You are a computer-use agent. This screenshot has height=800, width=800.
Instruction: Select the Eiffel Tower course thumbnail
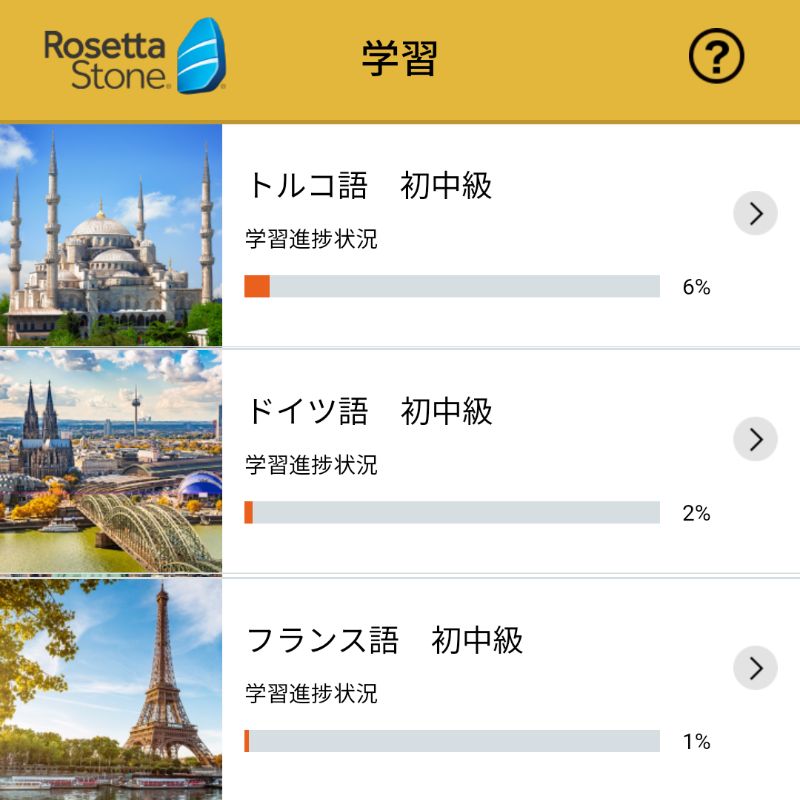click(111, 689)
